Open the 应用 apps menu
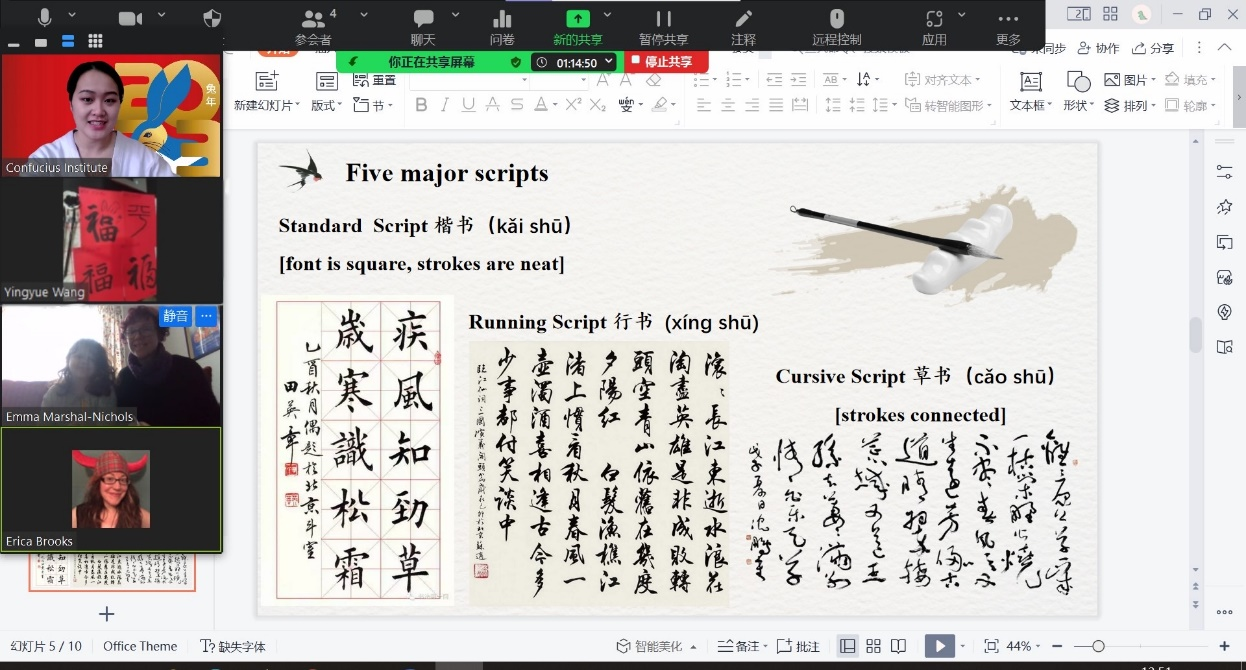This screenshot has width=1246, height=670. click(934, 20)
